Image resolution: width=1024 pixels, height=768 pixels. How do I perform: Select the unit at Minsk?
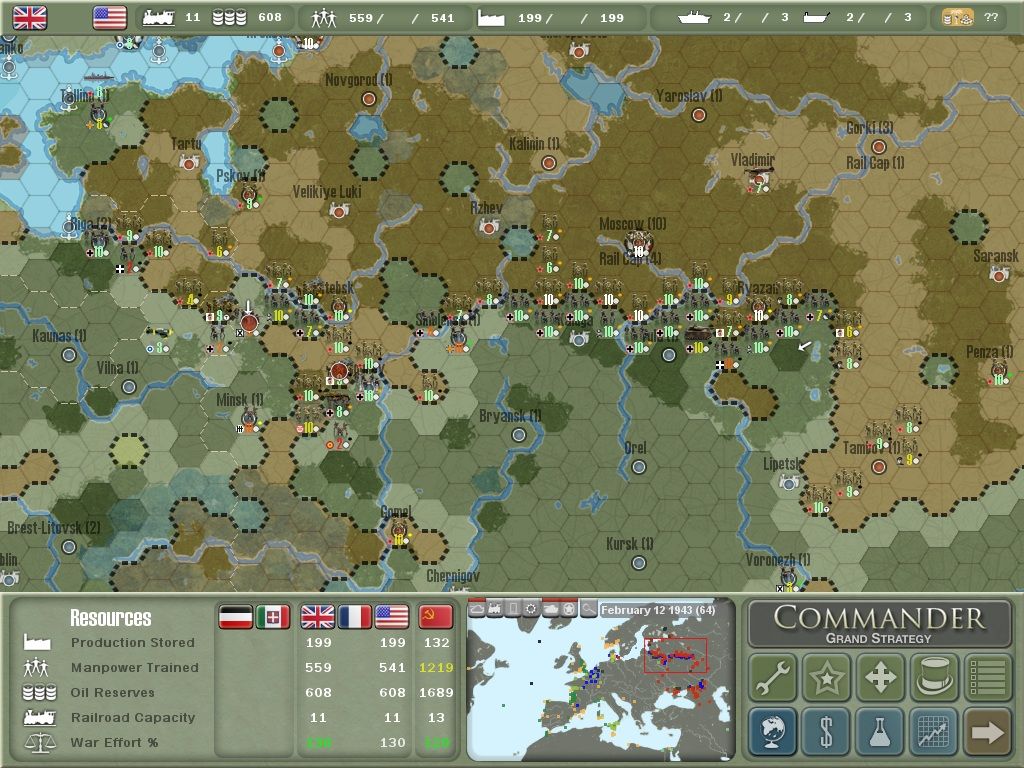coord(249,420)
